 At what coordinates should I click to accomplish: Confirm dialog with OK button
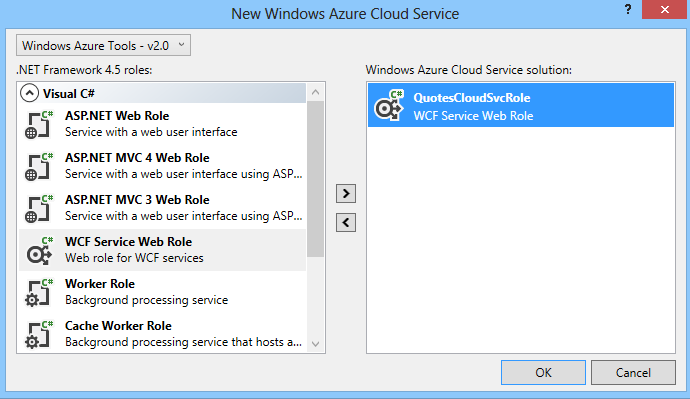point(543,373)
